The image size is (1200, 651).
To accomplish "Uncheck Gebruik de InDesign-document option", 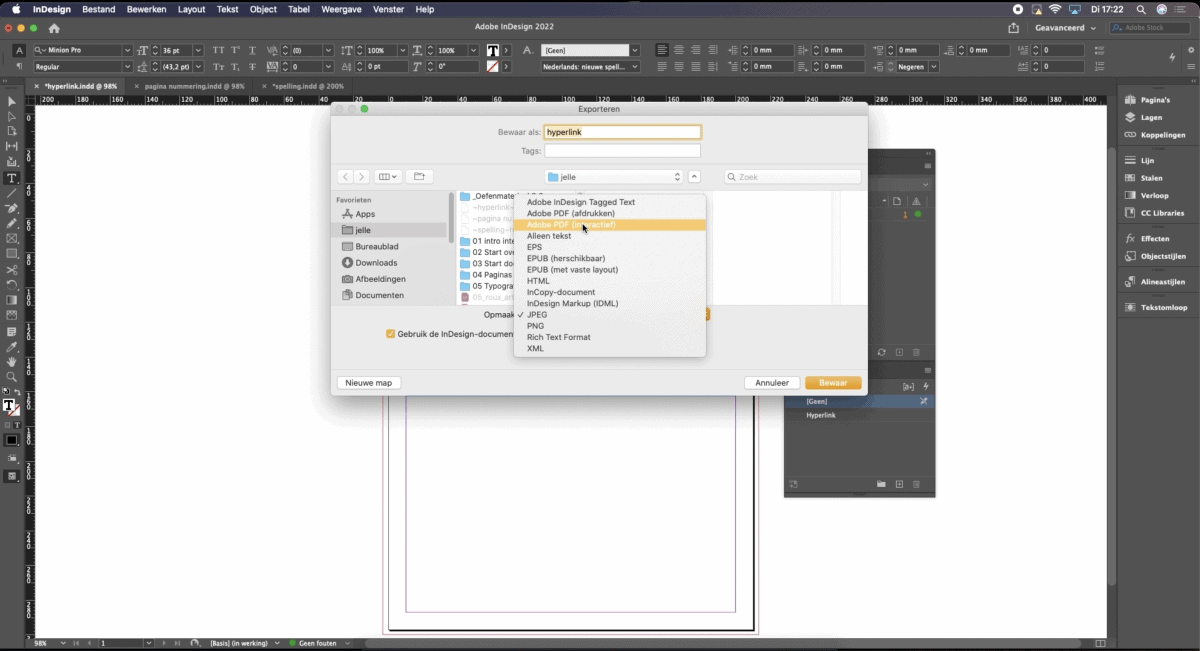I will coord(390,334).
